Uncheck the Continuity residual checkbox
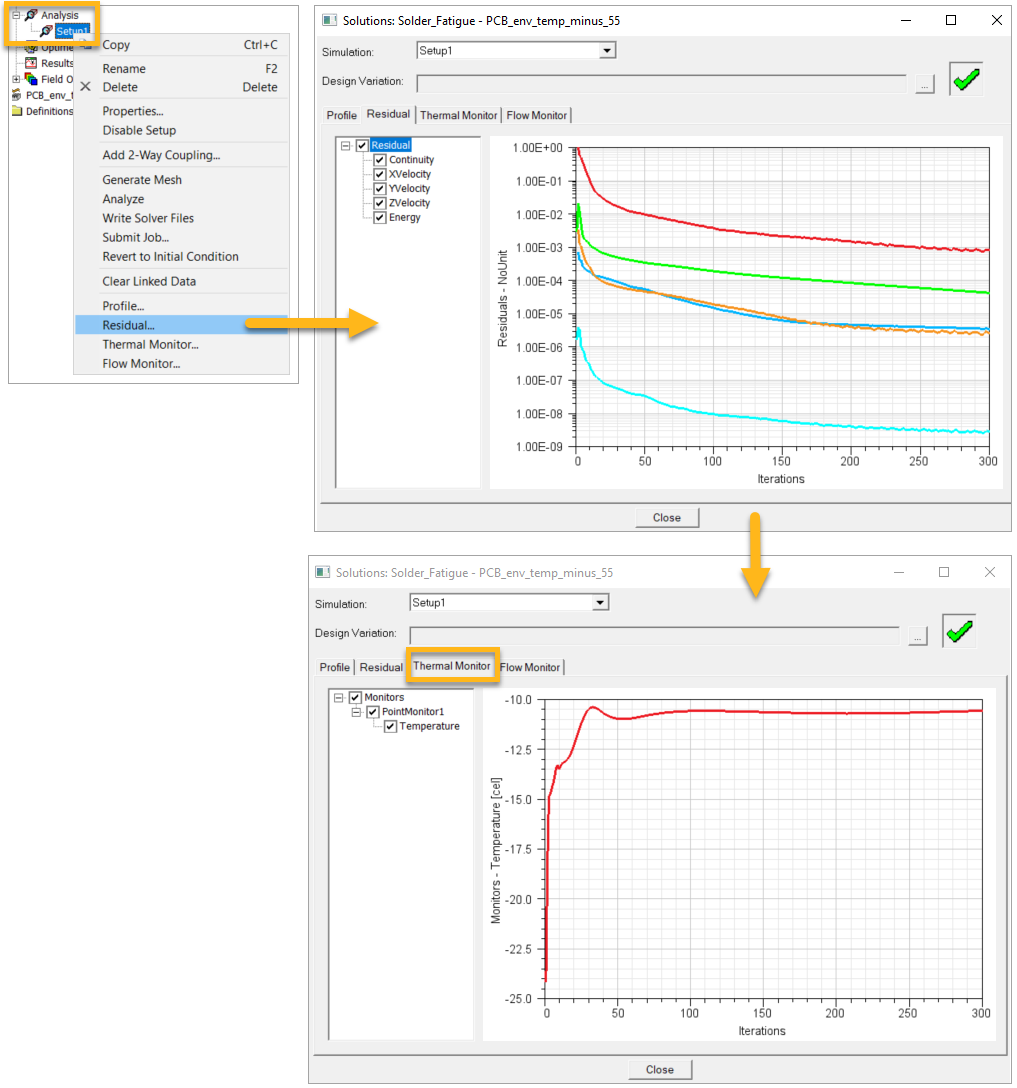Viewport: 1017px width, 1088px height. [x=380, y=160]
